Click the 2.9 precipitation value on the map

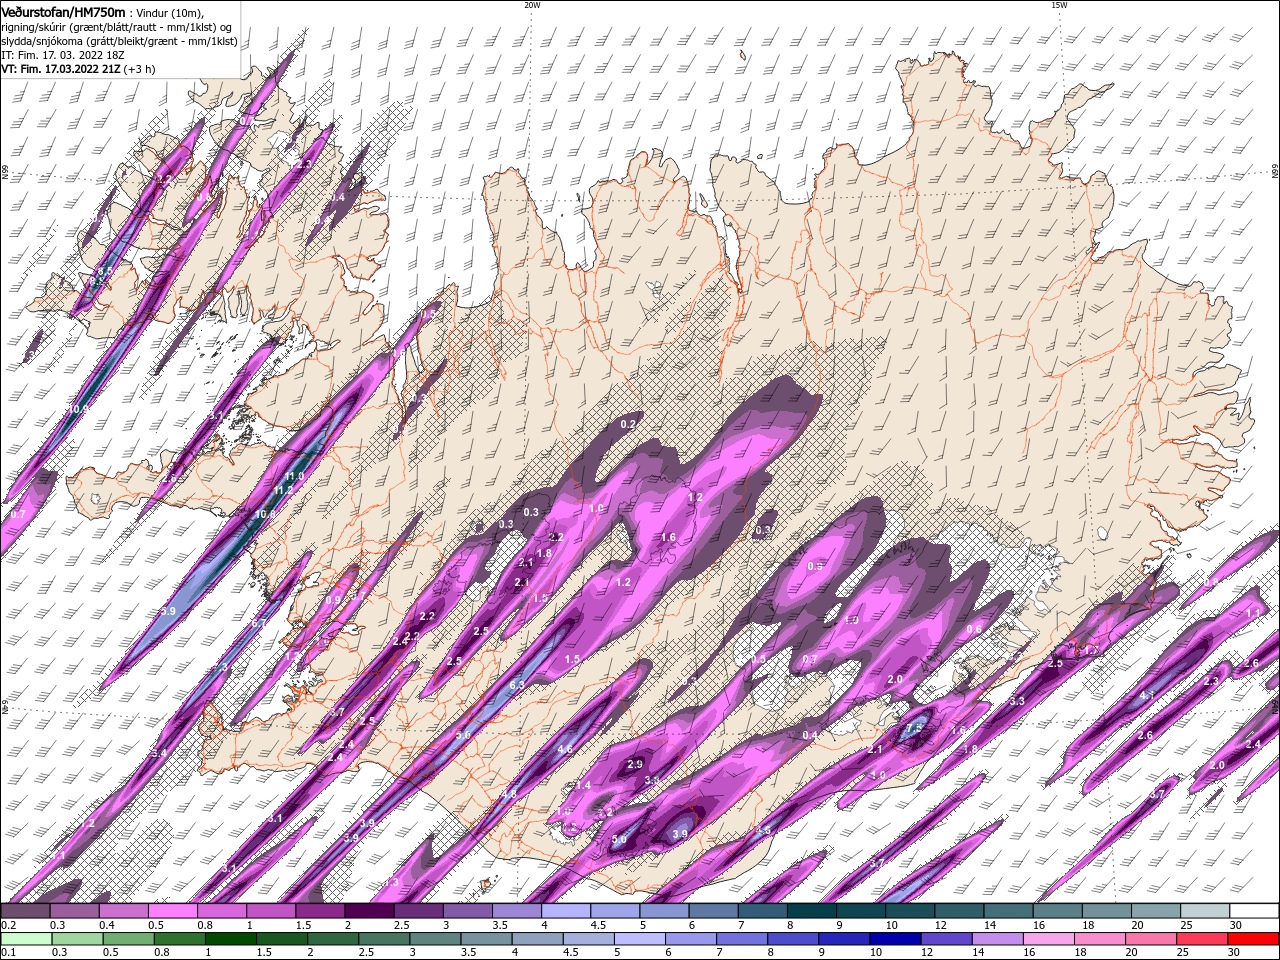635,765
